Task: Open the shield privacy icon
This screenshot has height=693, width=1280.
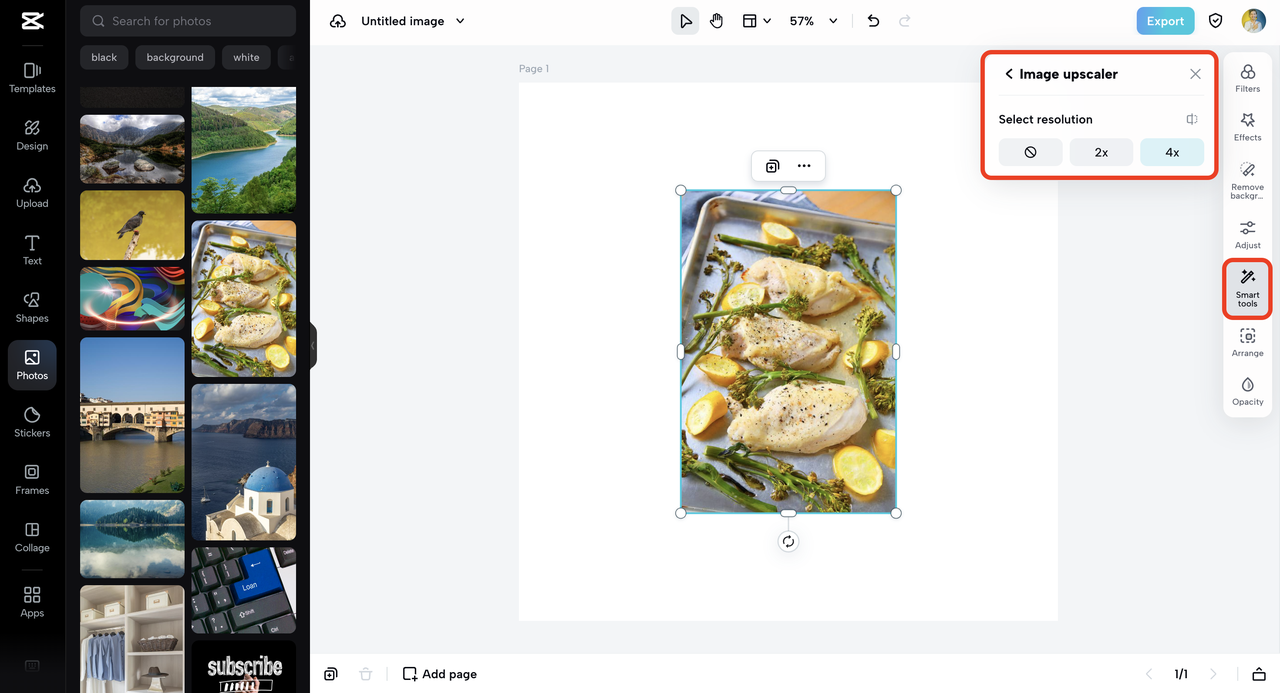Action: tap(1216, 21)
